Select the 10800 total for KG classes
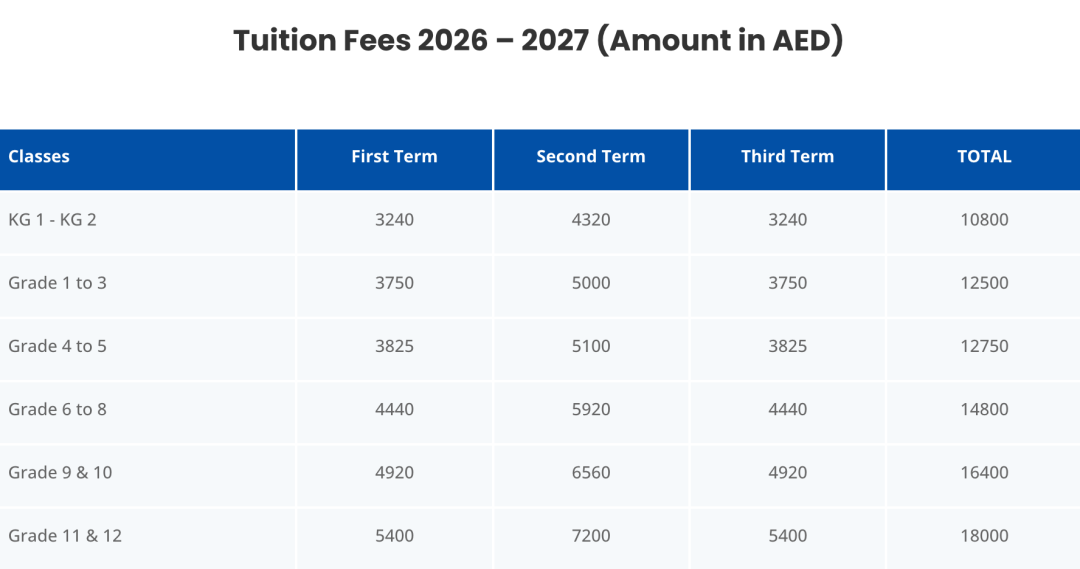The height and width of the screenshot is (569, 1080). tap(984, 220)
